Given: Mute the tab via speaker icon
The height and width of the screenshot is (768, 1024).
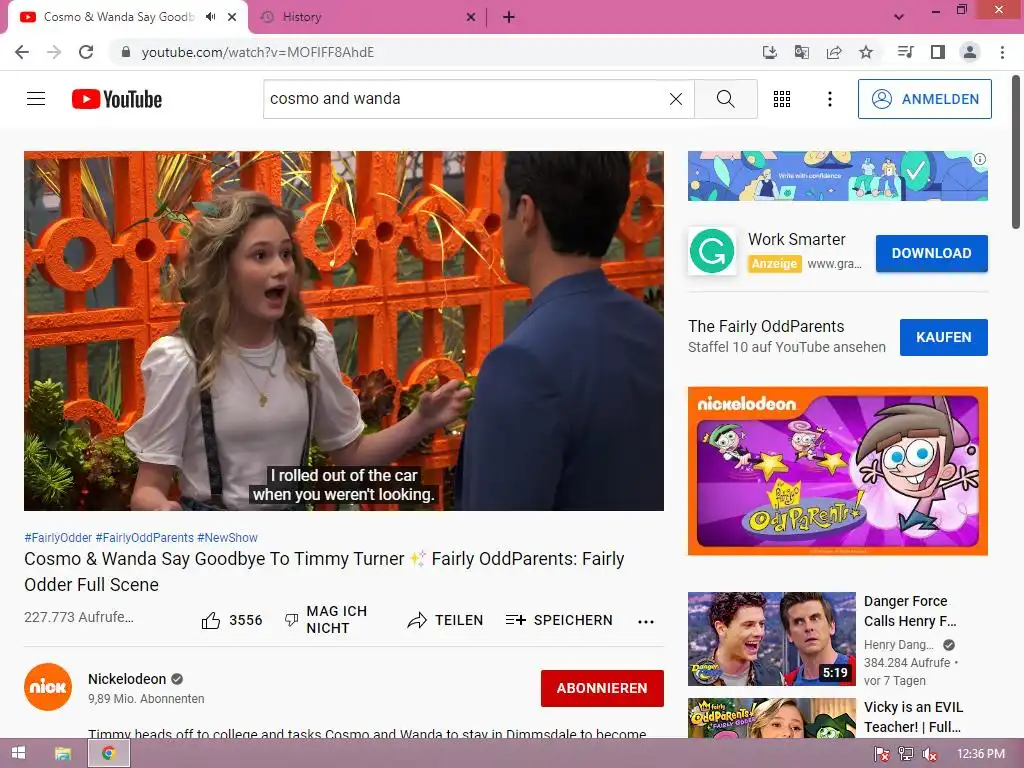Looking at the screenshot, I should [x=210, y=17].
